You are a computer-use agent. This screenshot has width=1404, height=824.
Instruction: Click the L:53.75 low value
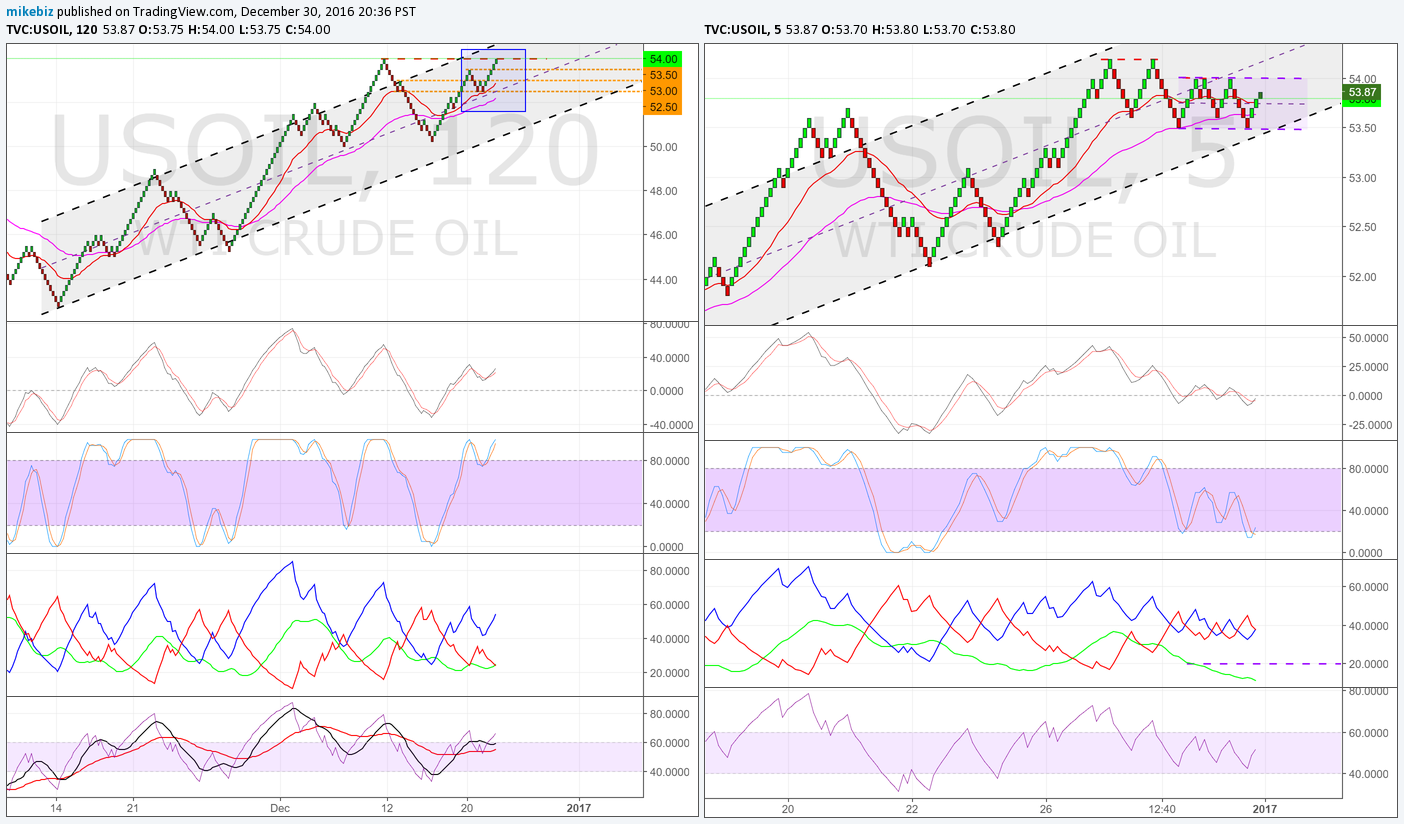tap(259, 29)
